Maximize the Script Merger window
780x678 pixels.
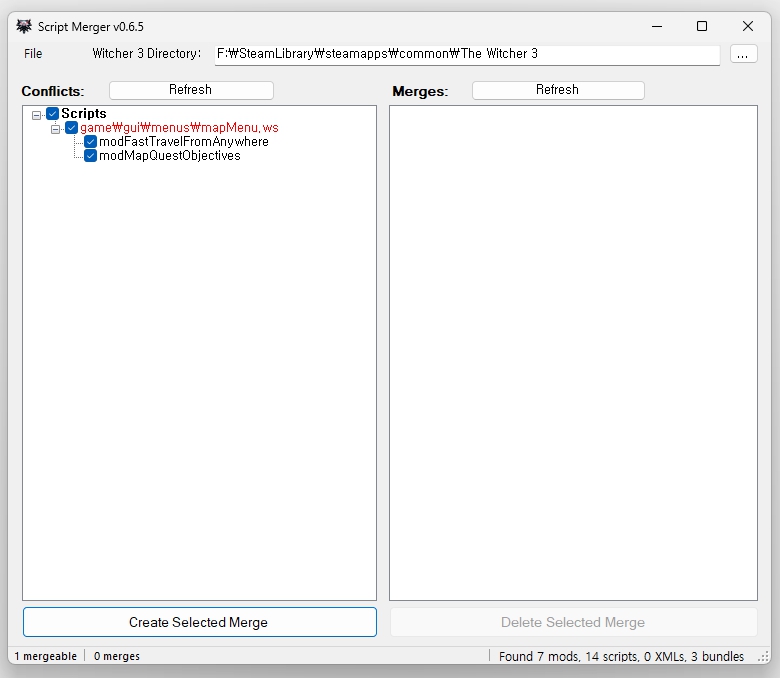(702, 26)
